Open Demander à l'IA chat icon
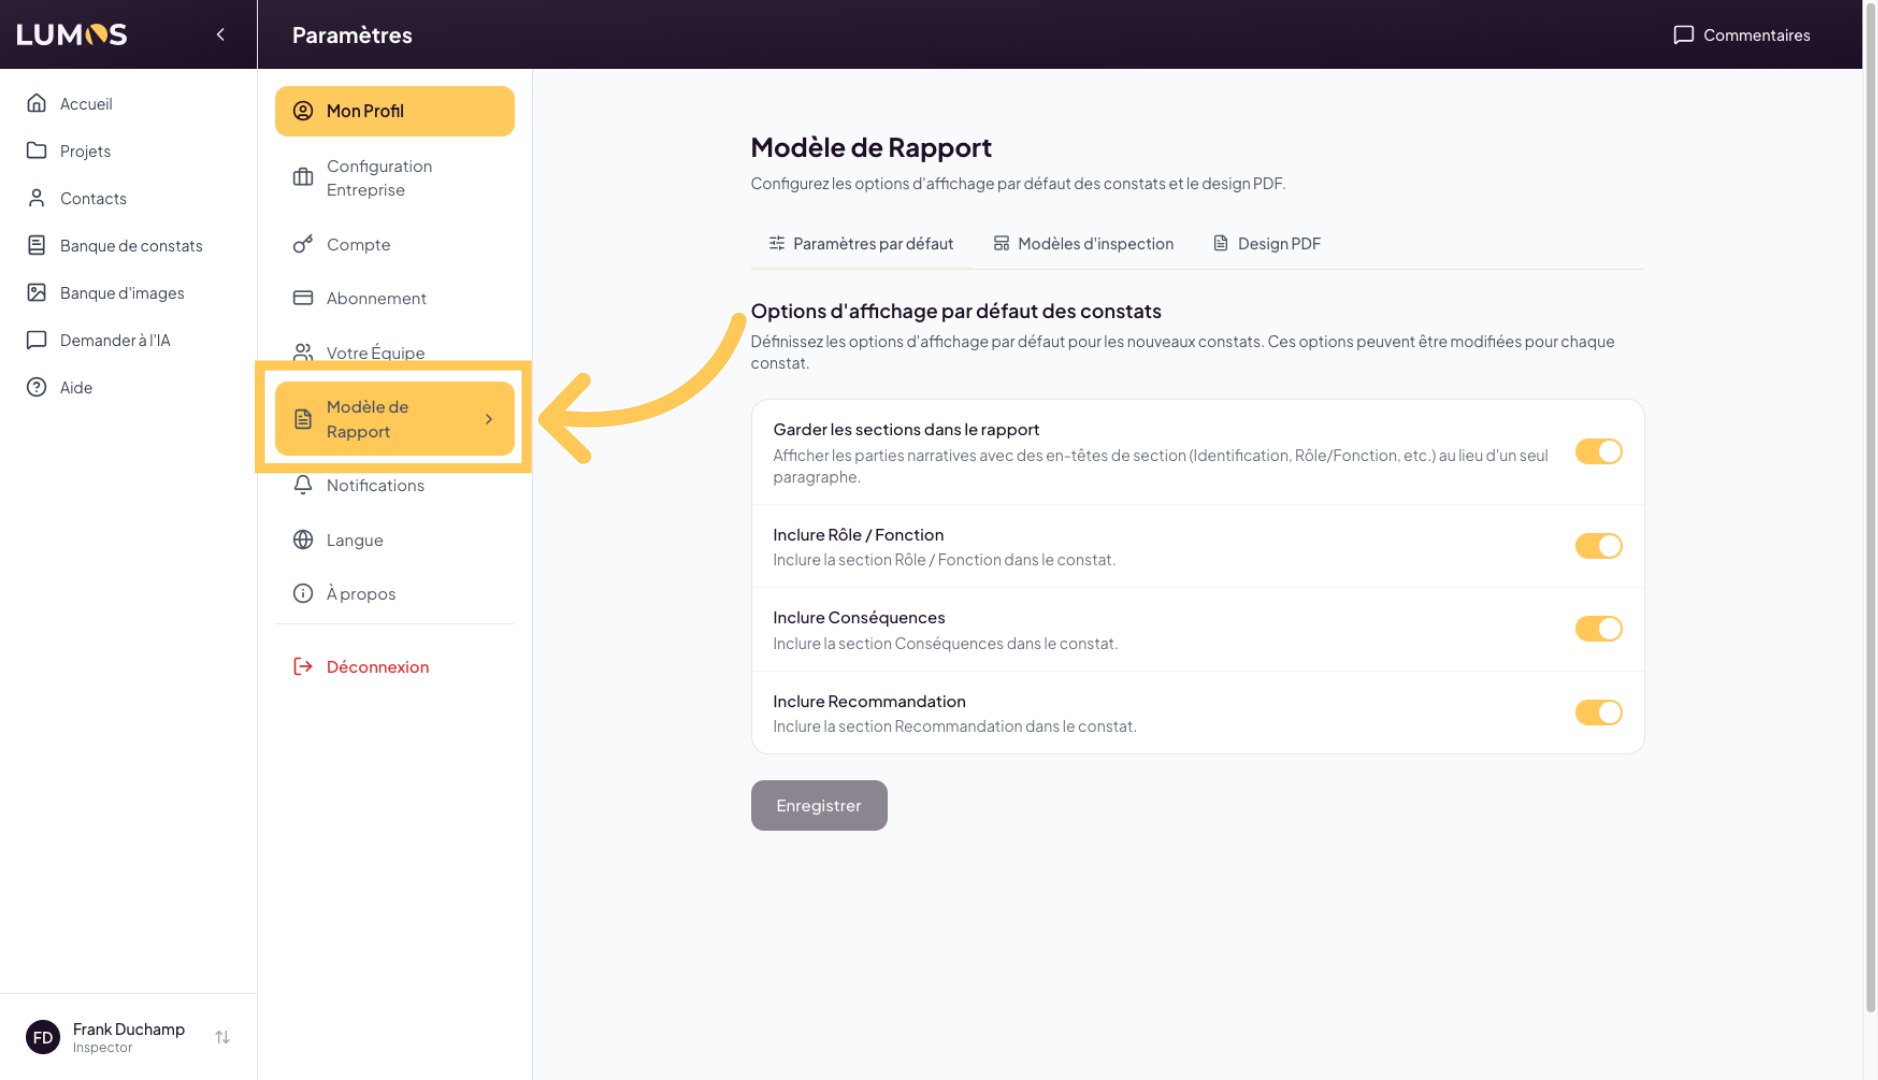The width and height of the screenshot is (1878, 1080). (x=37, y=340)
